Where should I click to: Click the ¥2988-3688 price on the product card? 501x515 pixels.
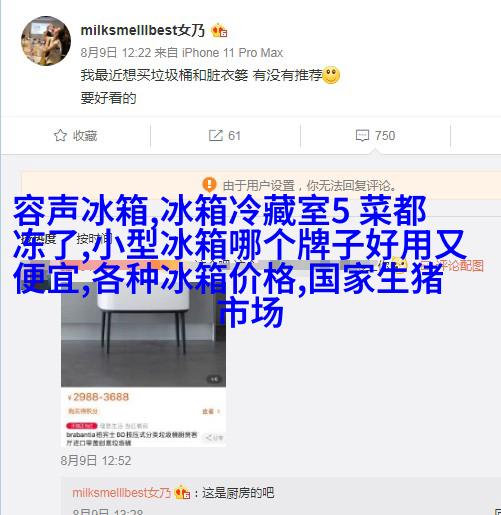click(x=98, y=397)
